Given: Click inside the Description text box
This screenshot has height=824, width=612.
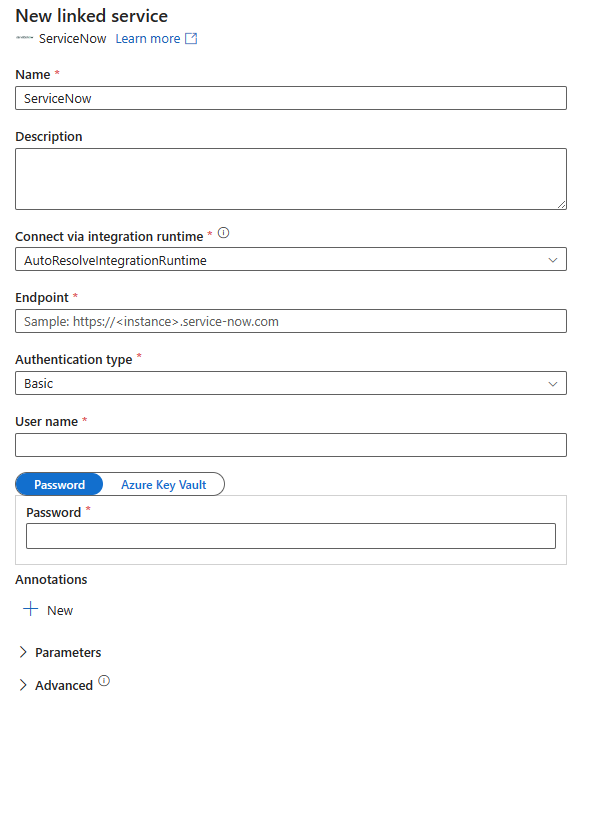Looking at the screenshot, I should pyautogui.click(x=290, y=178).
